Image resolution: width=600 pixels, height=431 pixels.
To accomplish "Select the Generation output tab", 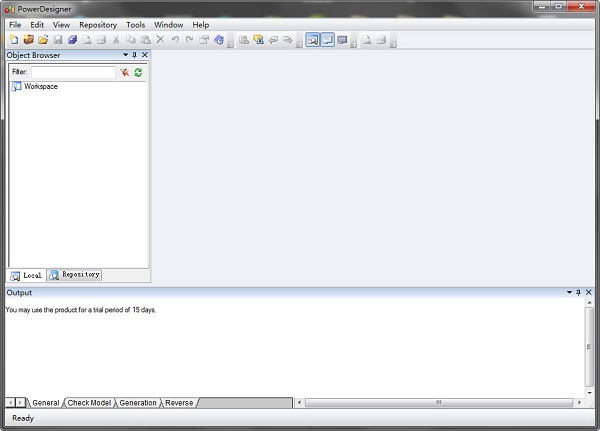I will click(138, 403).
